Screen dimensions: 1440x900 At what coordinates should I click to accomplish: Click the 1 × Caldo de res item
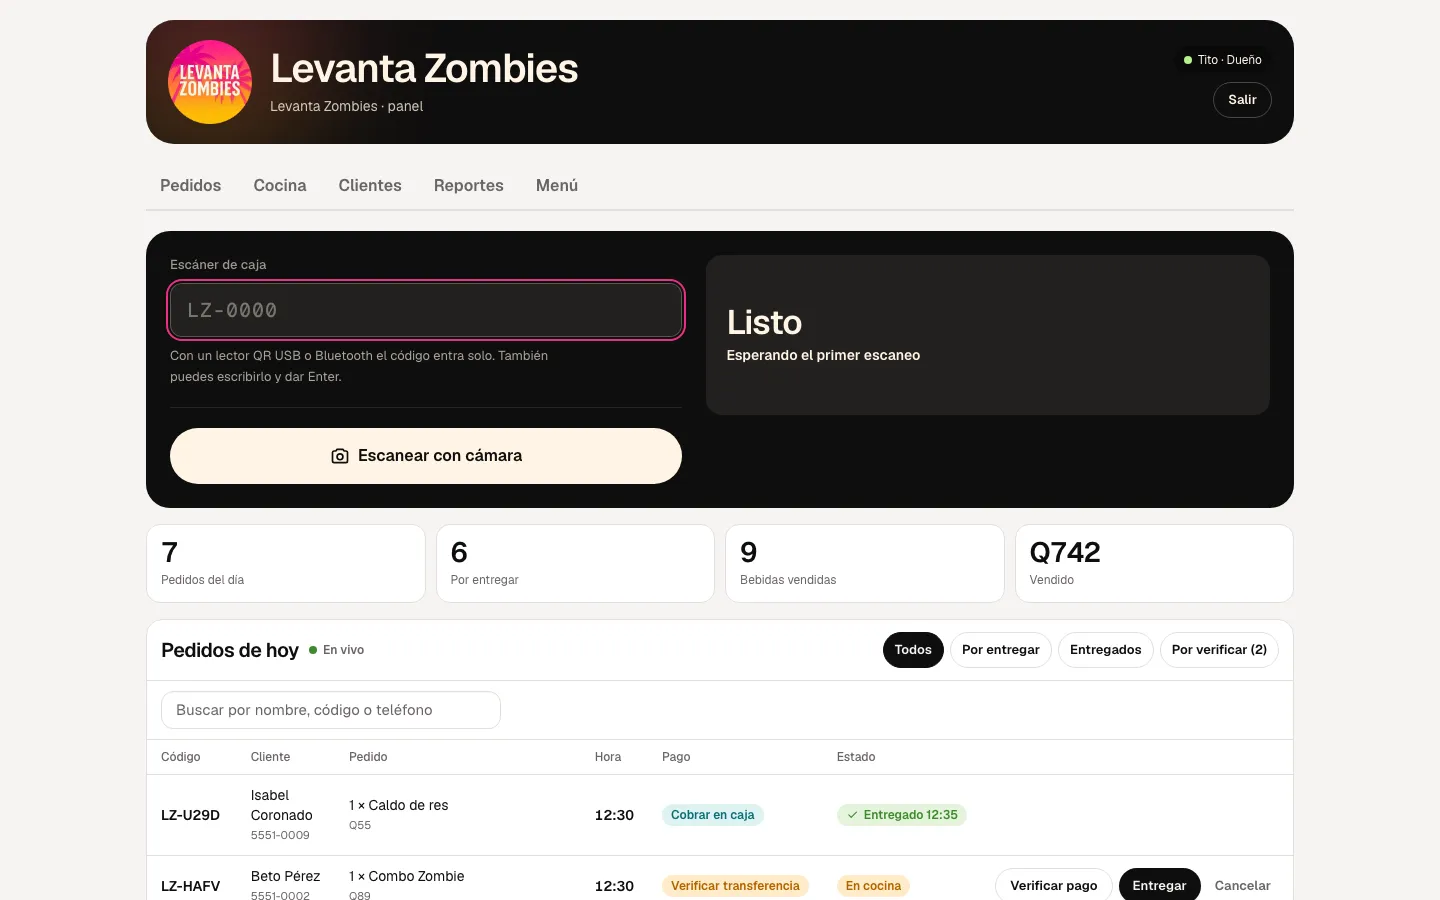coord(398,805)
